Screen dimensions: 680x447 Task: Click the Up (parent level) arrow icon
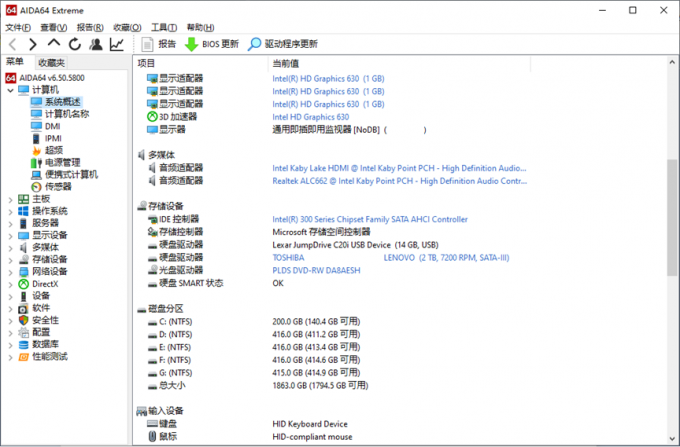tap(54, 44)
